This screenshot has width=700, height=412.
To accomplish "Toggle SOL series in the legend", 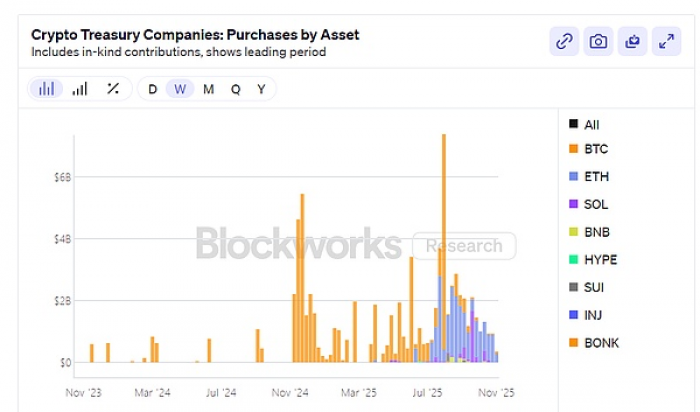I will coord(596,204).
